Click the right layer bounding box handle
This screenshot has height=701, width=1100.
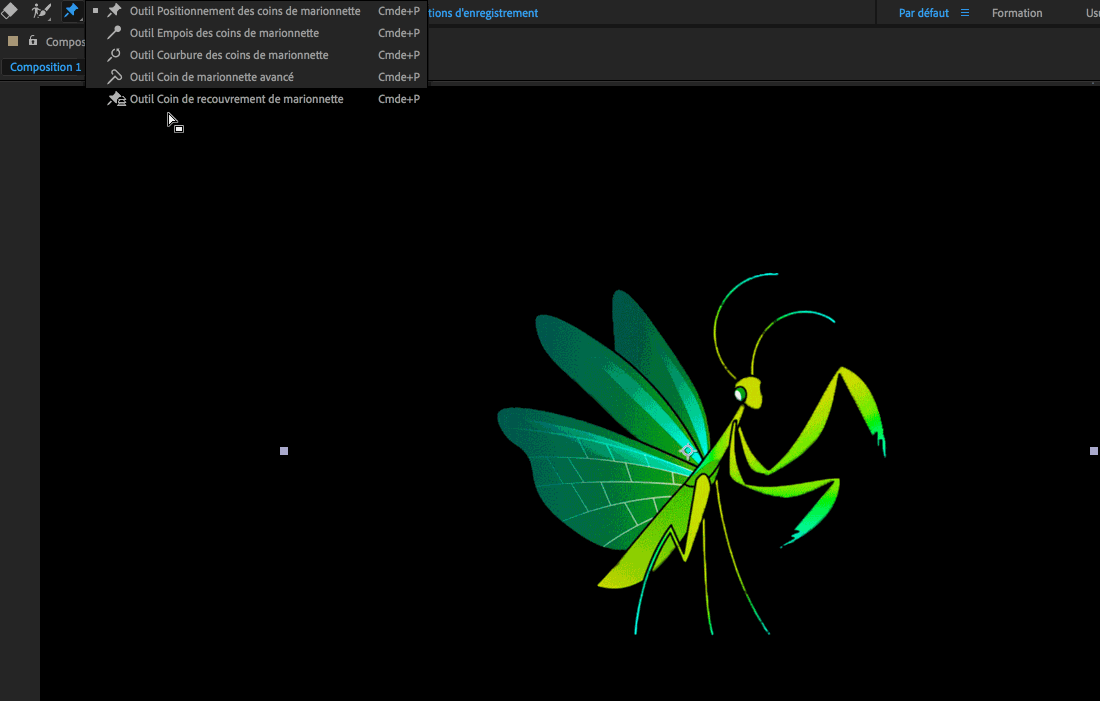pyautogui.click(x=1093, y=451)
